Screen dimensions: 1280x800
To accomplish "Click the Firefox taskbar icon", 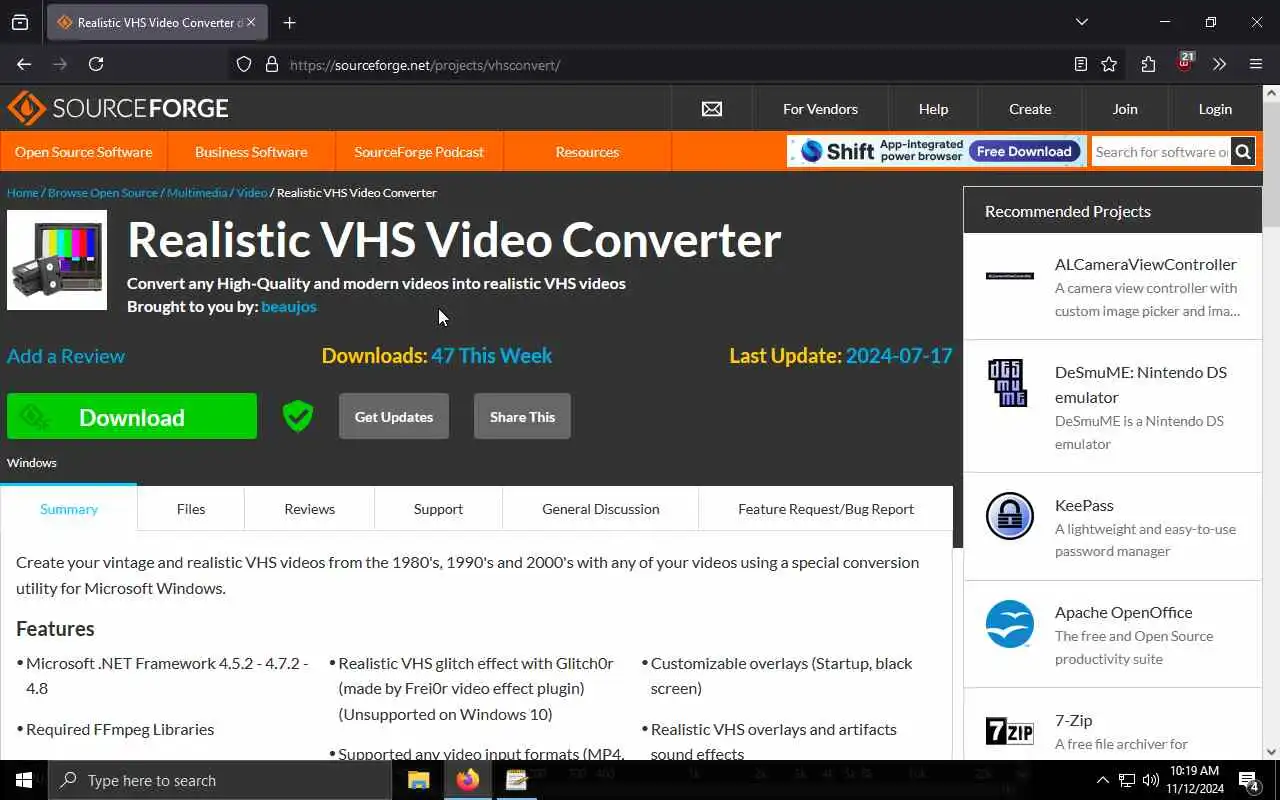I will [x=467, y=780].
